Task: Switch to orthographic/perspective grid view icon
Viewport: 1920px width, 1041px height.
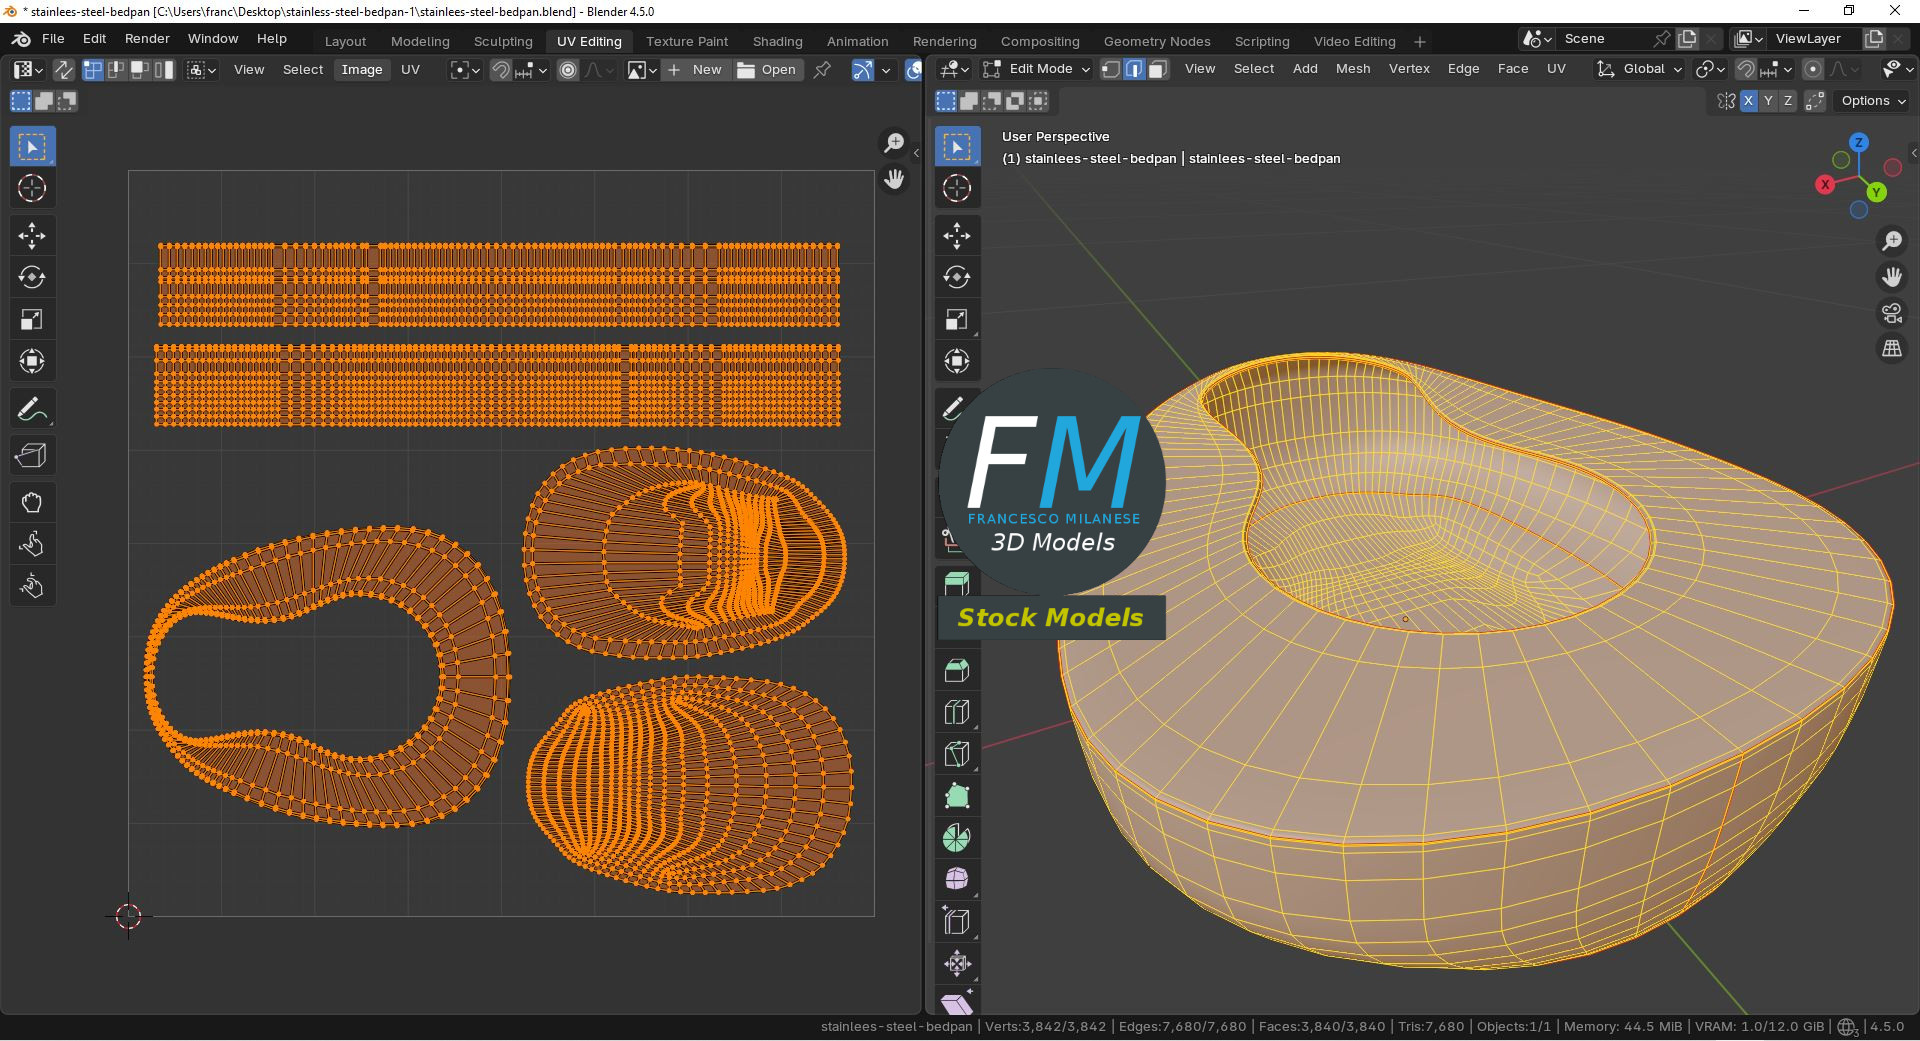Action: coord(1892,349)
